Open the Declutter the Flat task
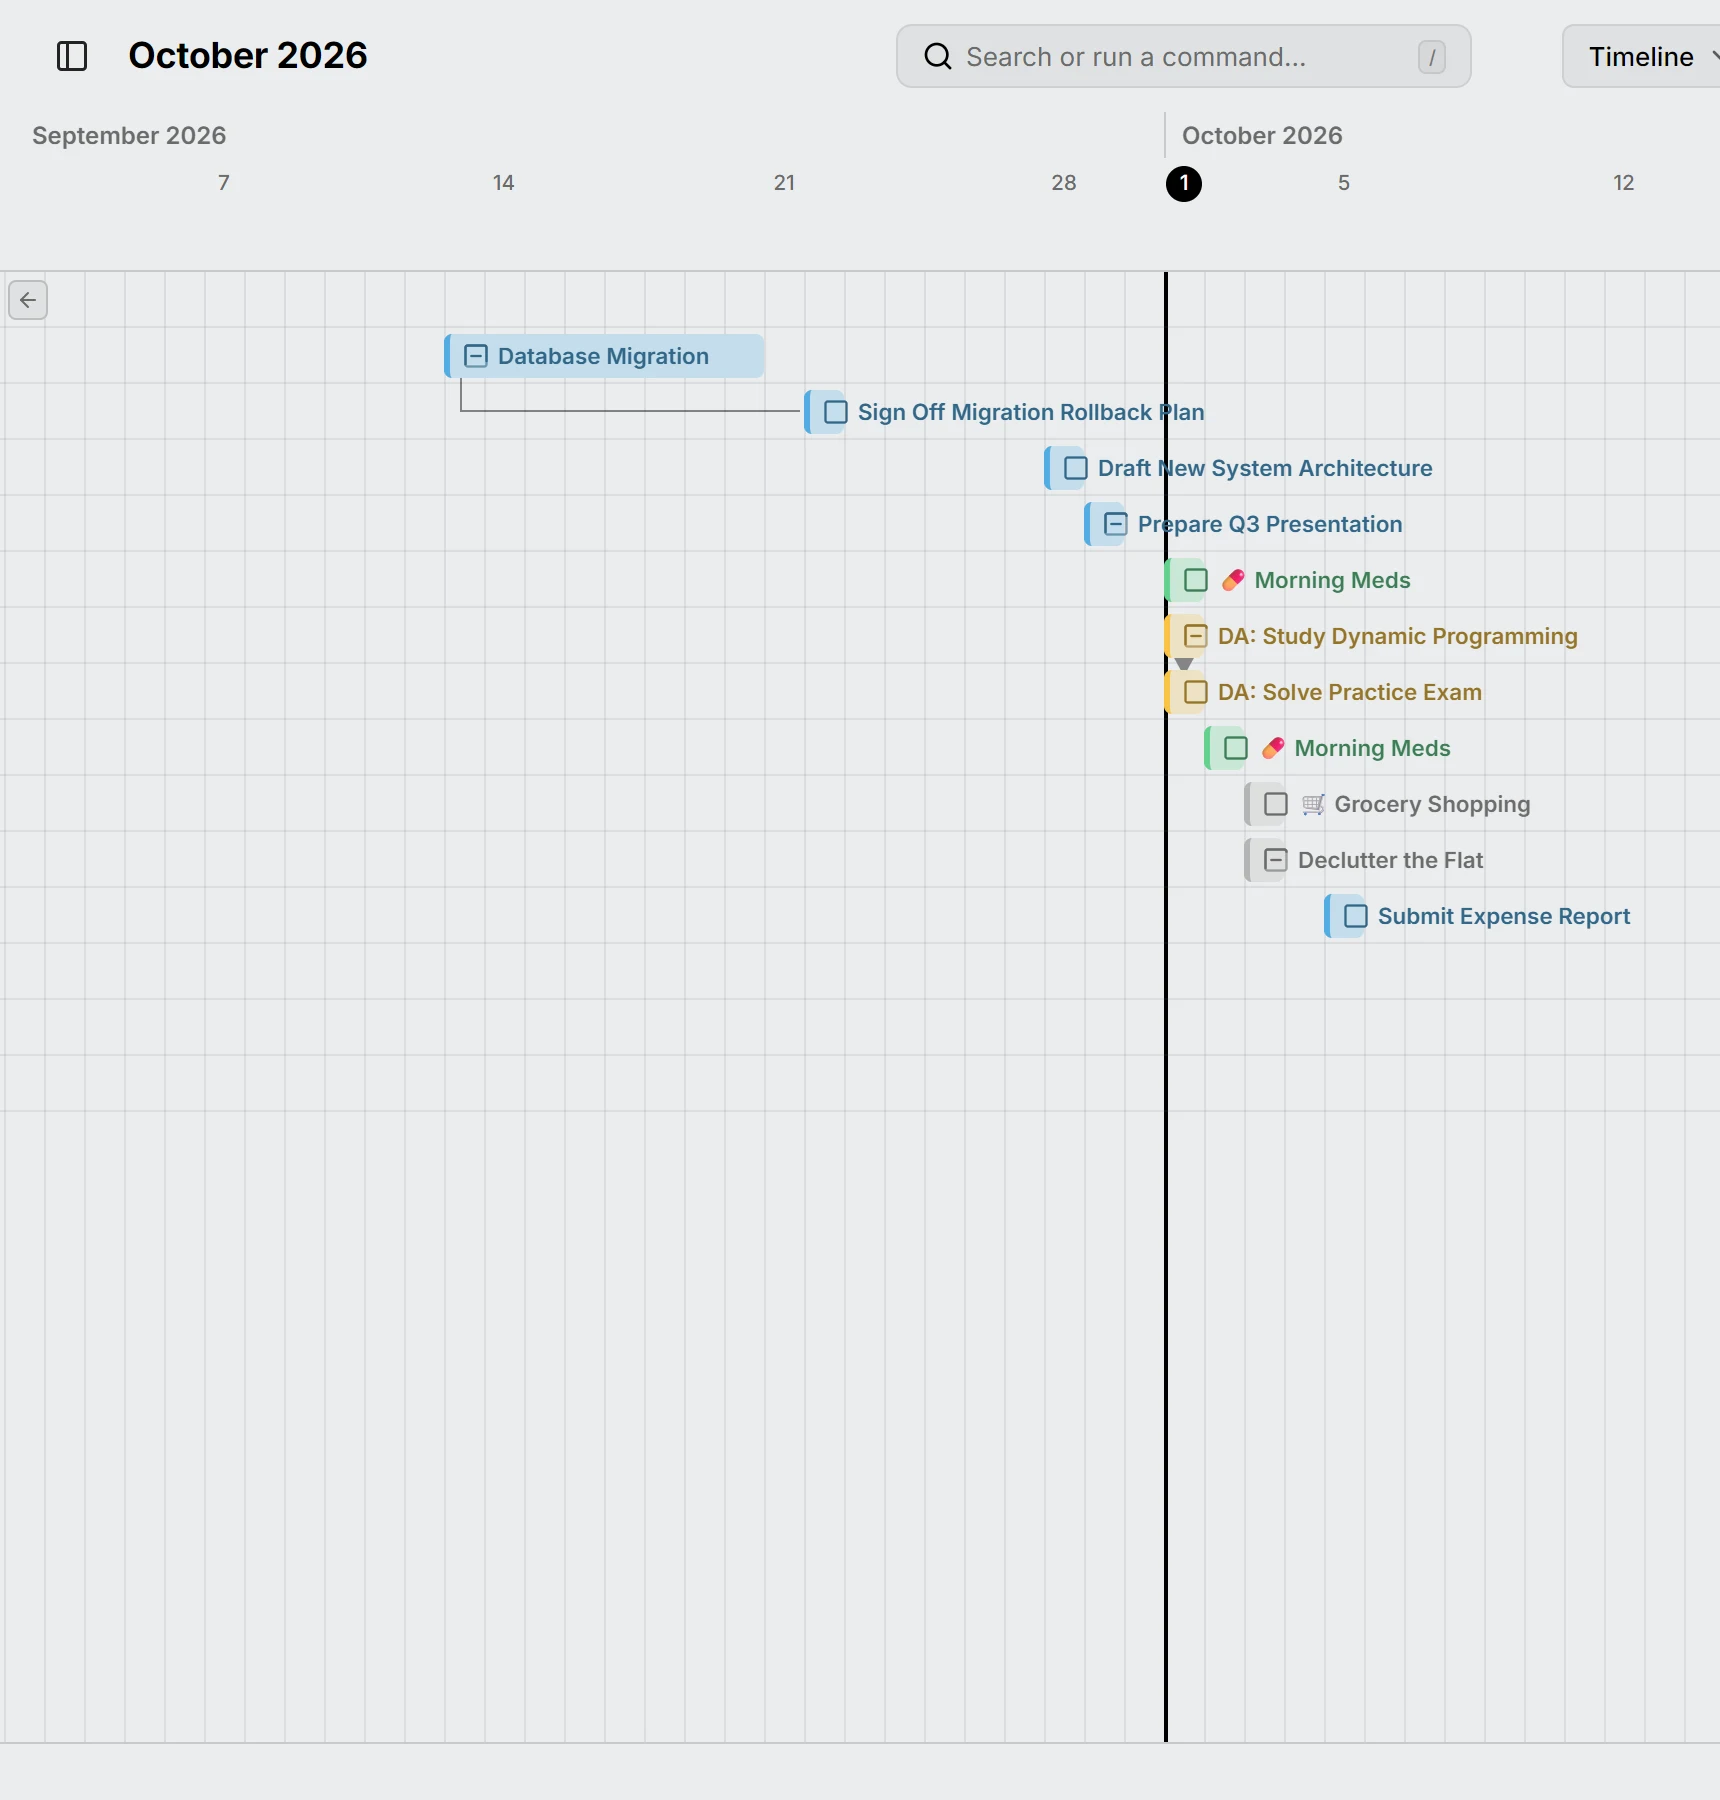1720x1800 pixels. coord(1390,860)
